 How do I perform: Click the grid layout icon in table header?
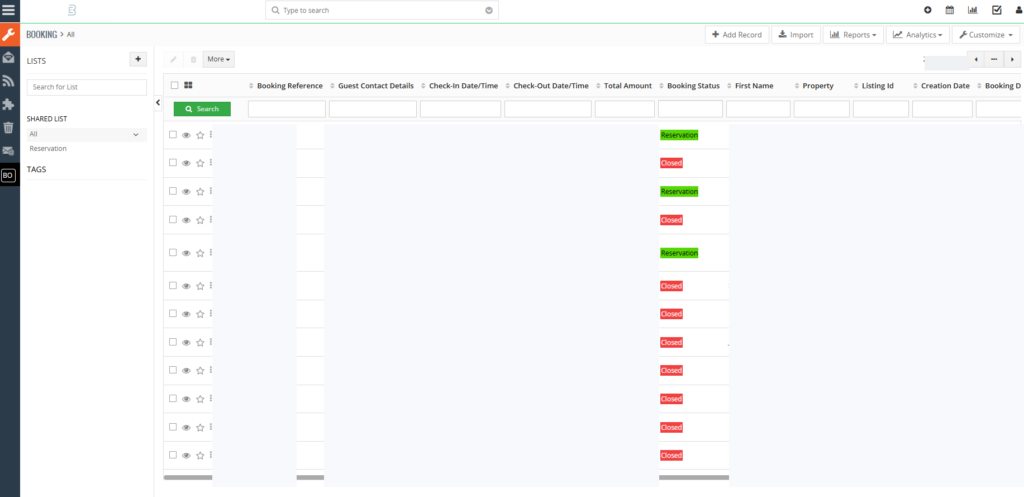pos(189,85)
